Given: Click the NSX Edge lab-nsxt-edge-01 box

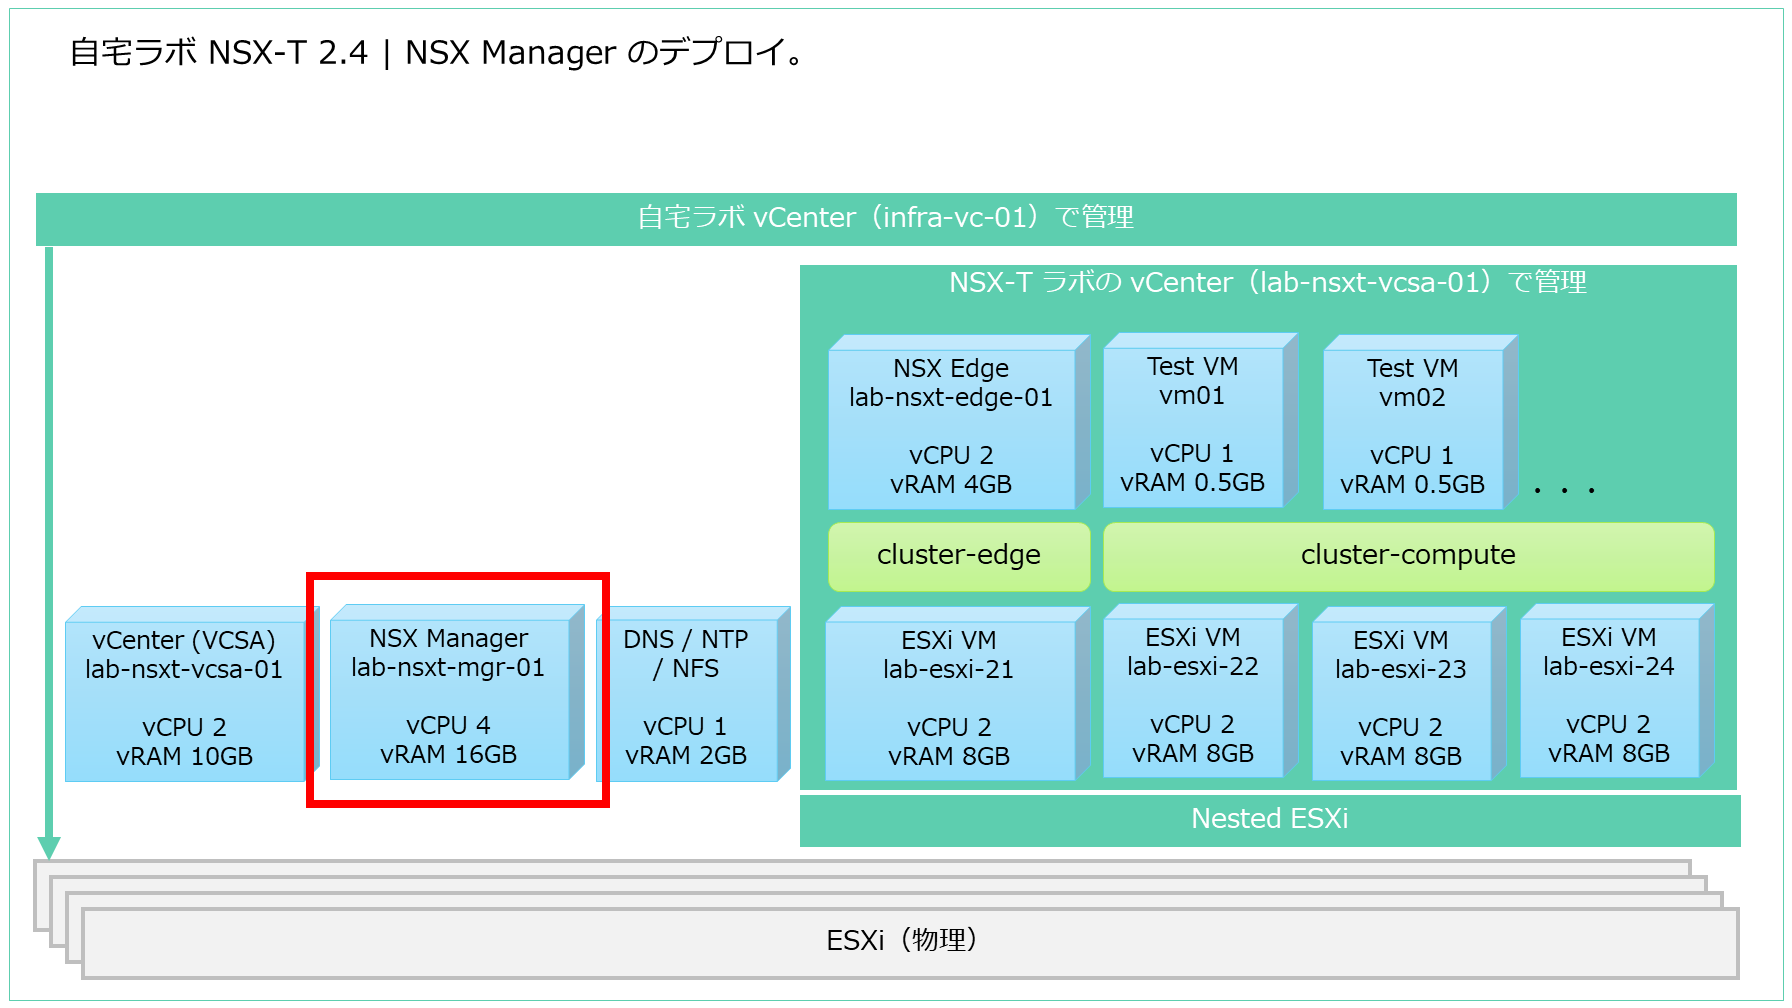Looking at the screenshot, I should pos(958,422).
